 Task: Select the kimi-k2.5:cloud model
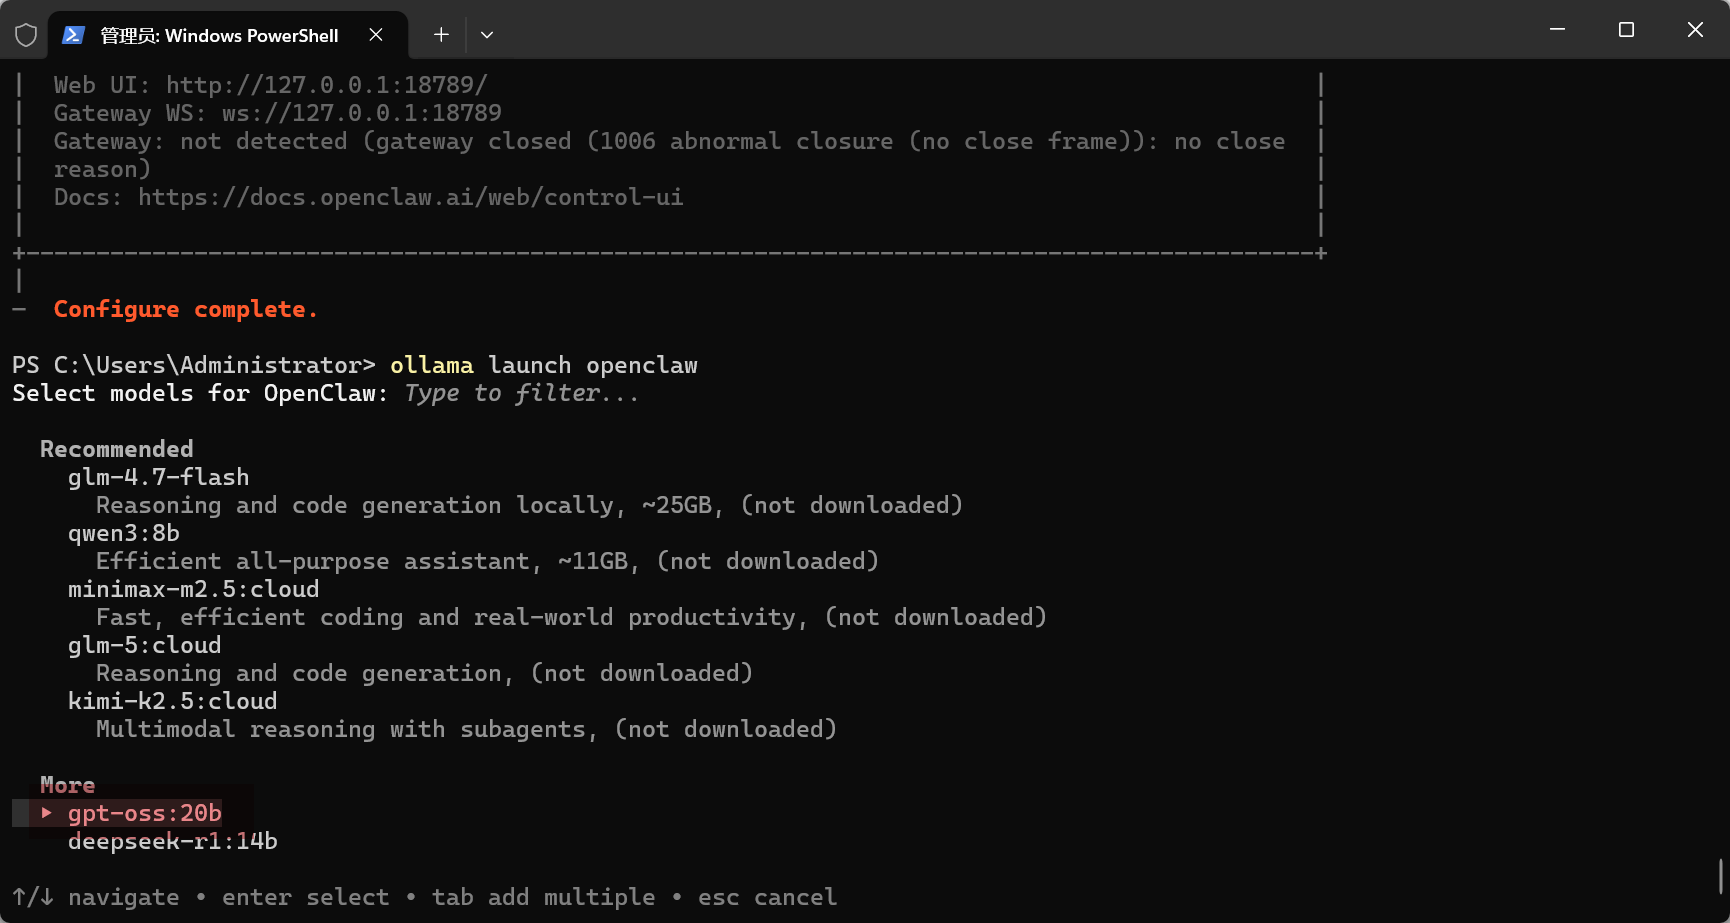click(x=173, y=701)
